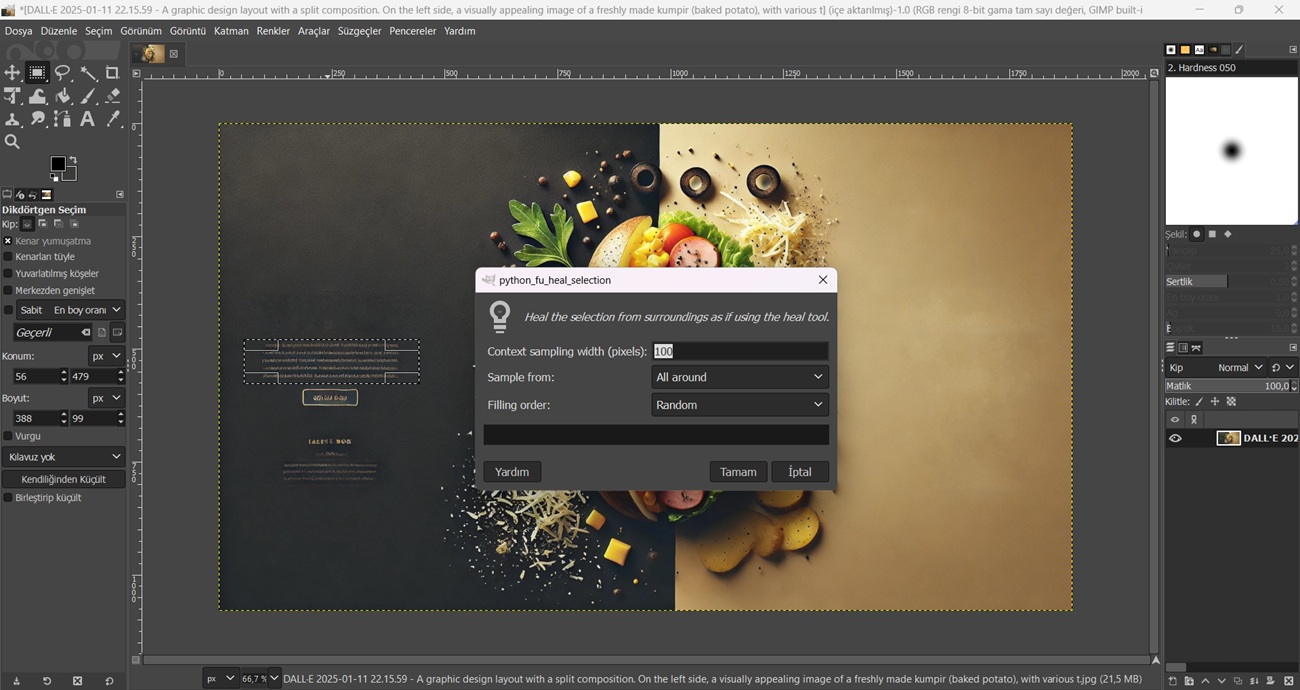The height and width of the screenshot is (690, 1300).
Task: Pick the Fuzzy Select magic wand tool
Action: pyautogui.click(x=88, y=73)
